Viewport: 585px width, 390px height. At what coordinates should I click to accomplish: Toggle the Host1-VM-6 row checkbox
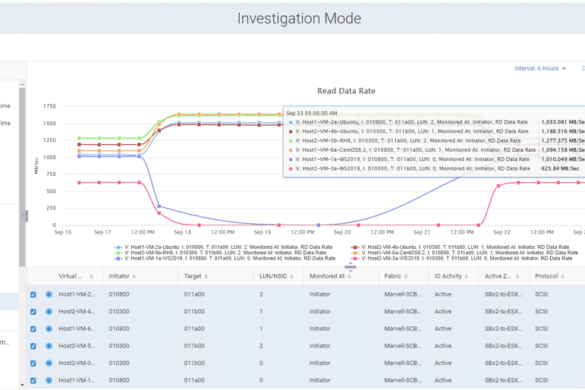point(33,329)
